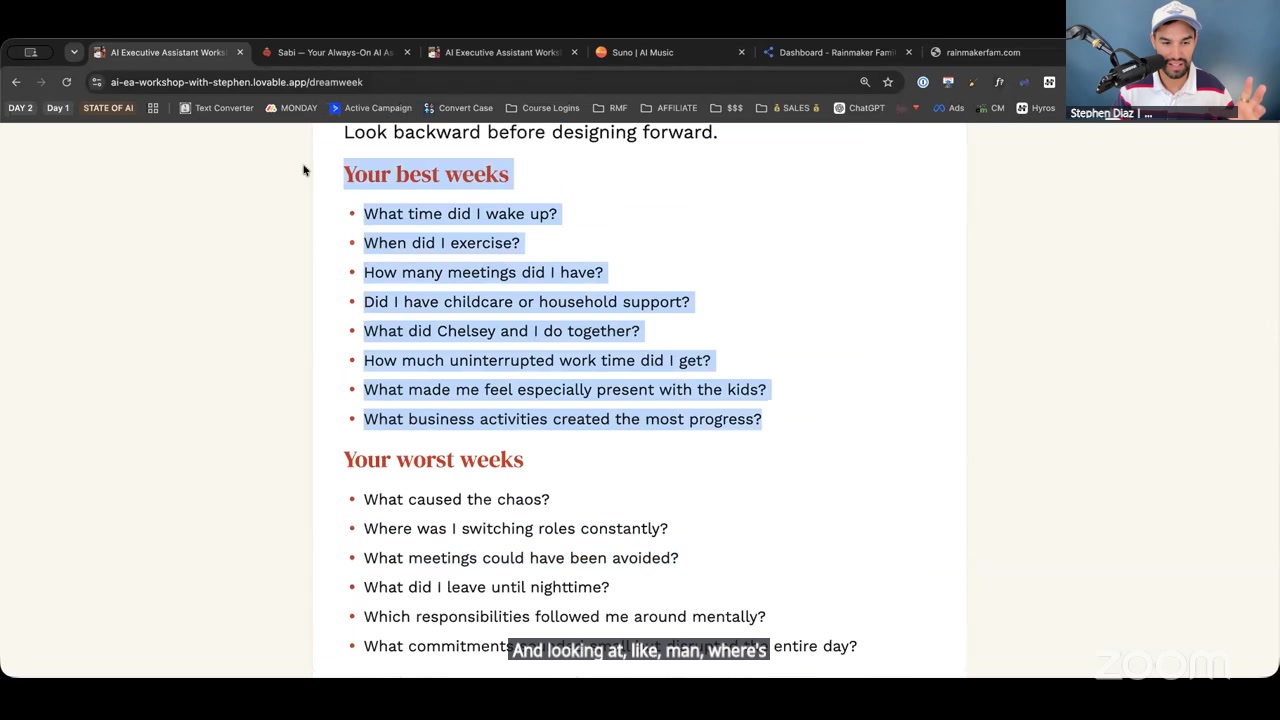Expand the AFFILIATE bookmark folder

[669, 108]
